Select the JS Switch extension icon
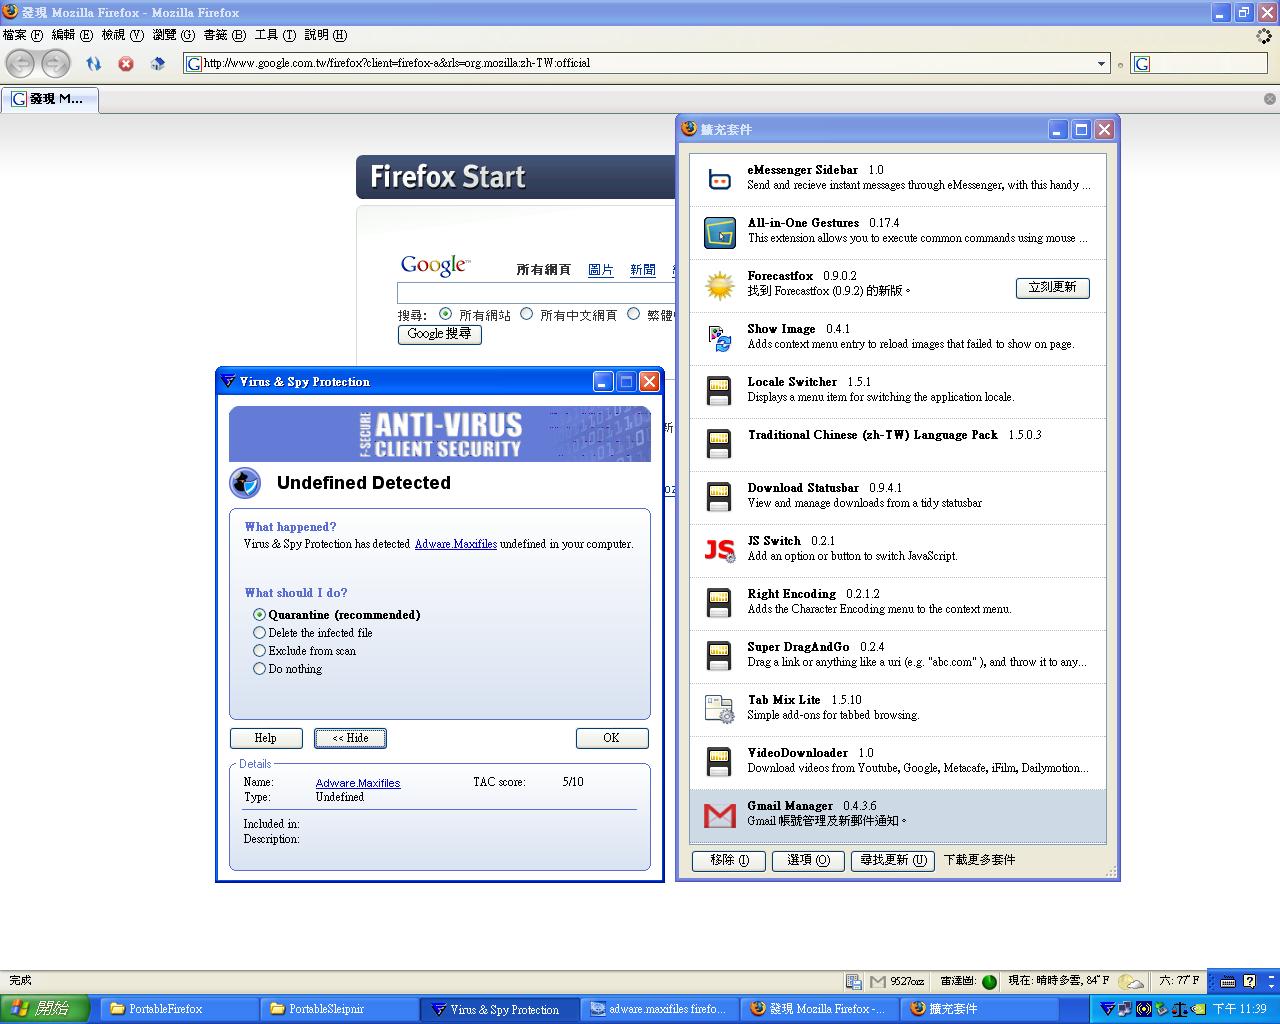This screenshot has height=1024, width=1280. (x=719, y=549)
